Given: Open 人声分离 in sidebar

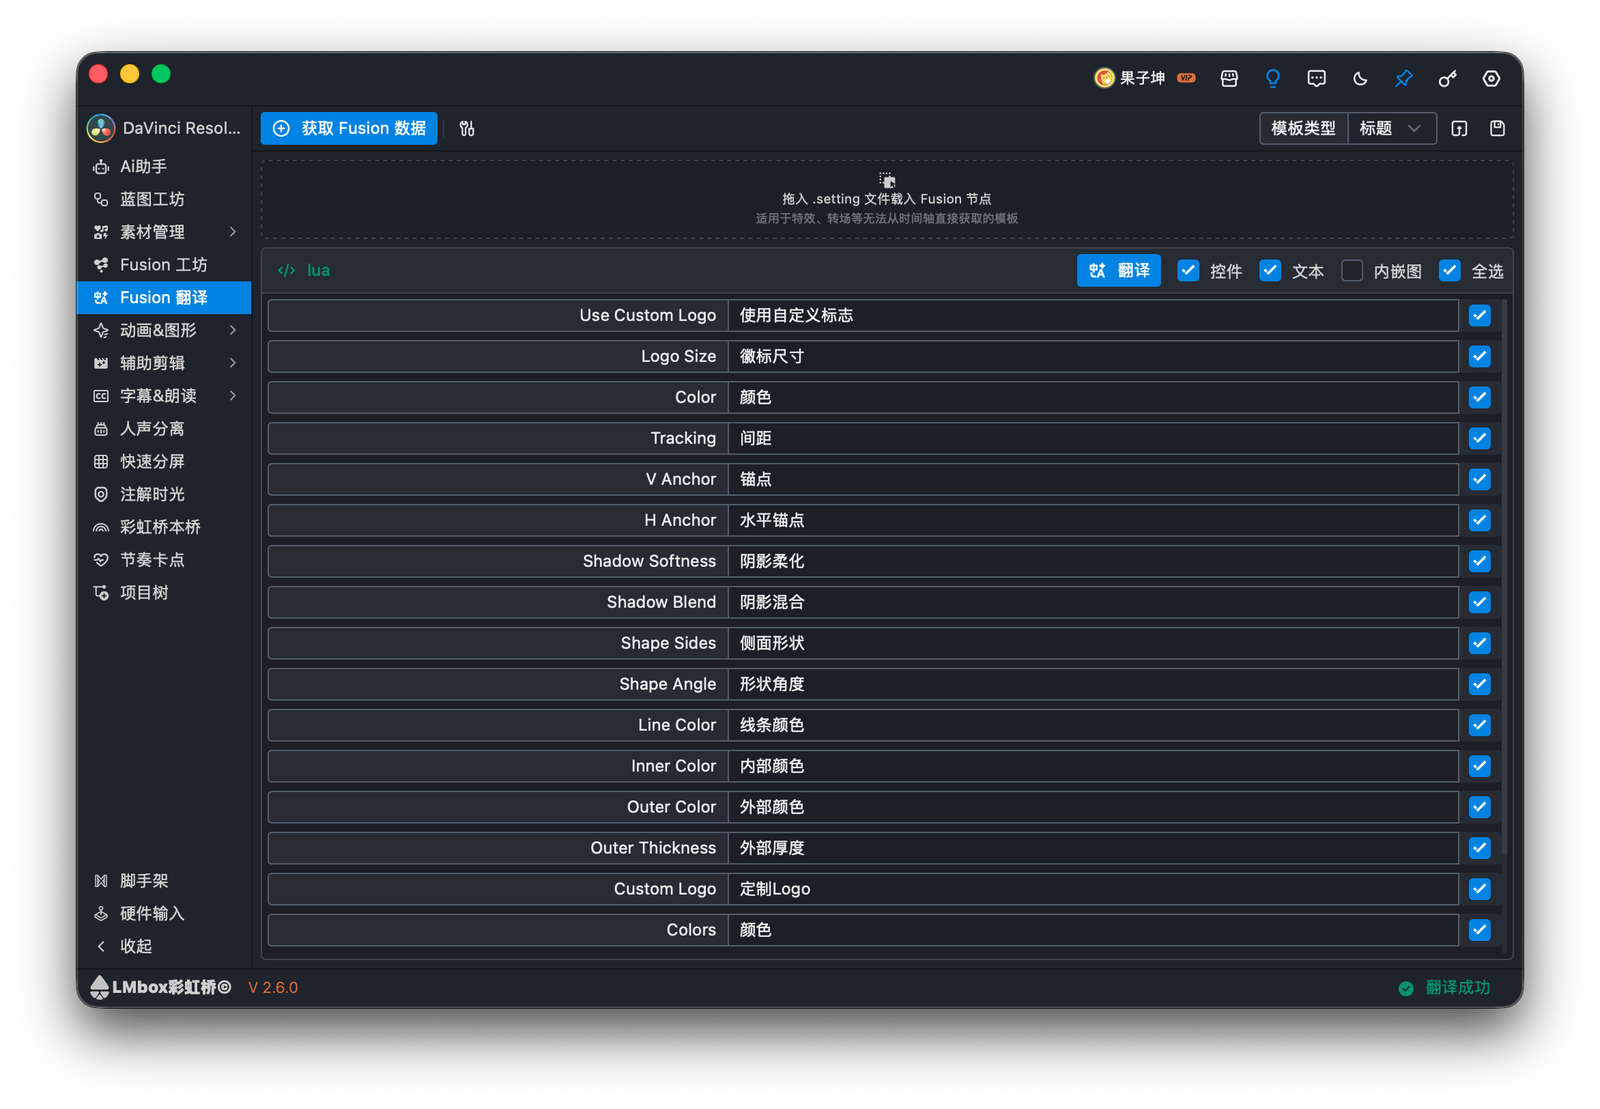Looking at the screenshot, I should [164, 428].
